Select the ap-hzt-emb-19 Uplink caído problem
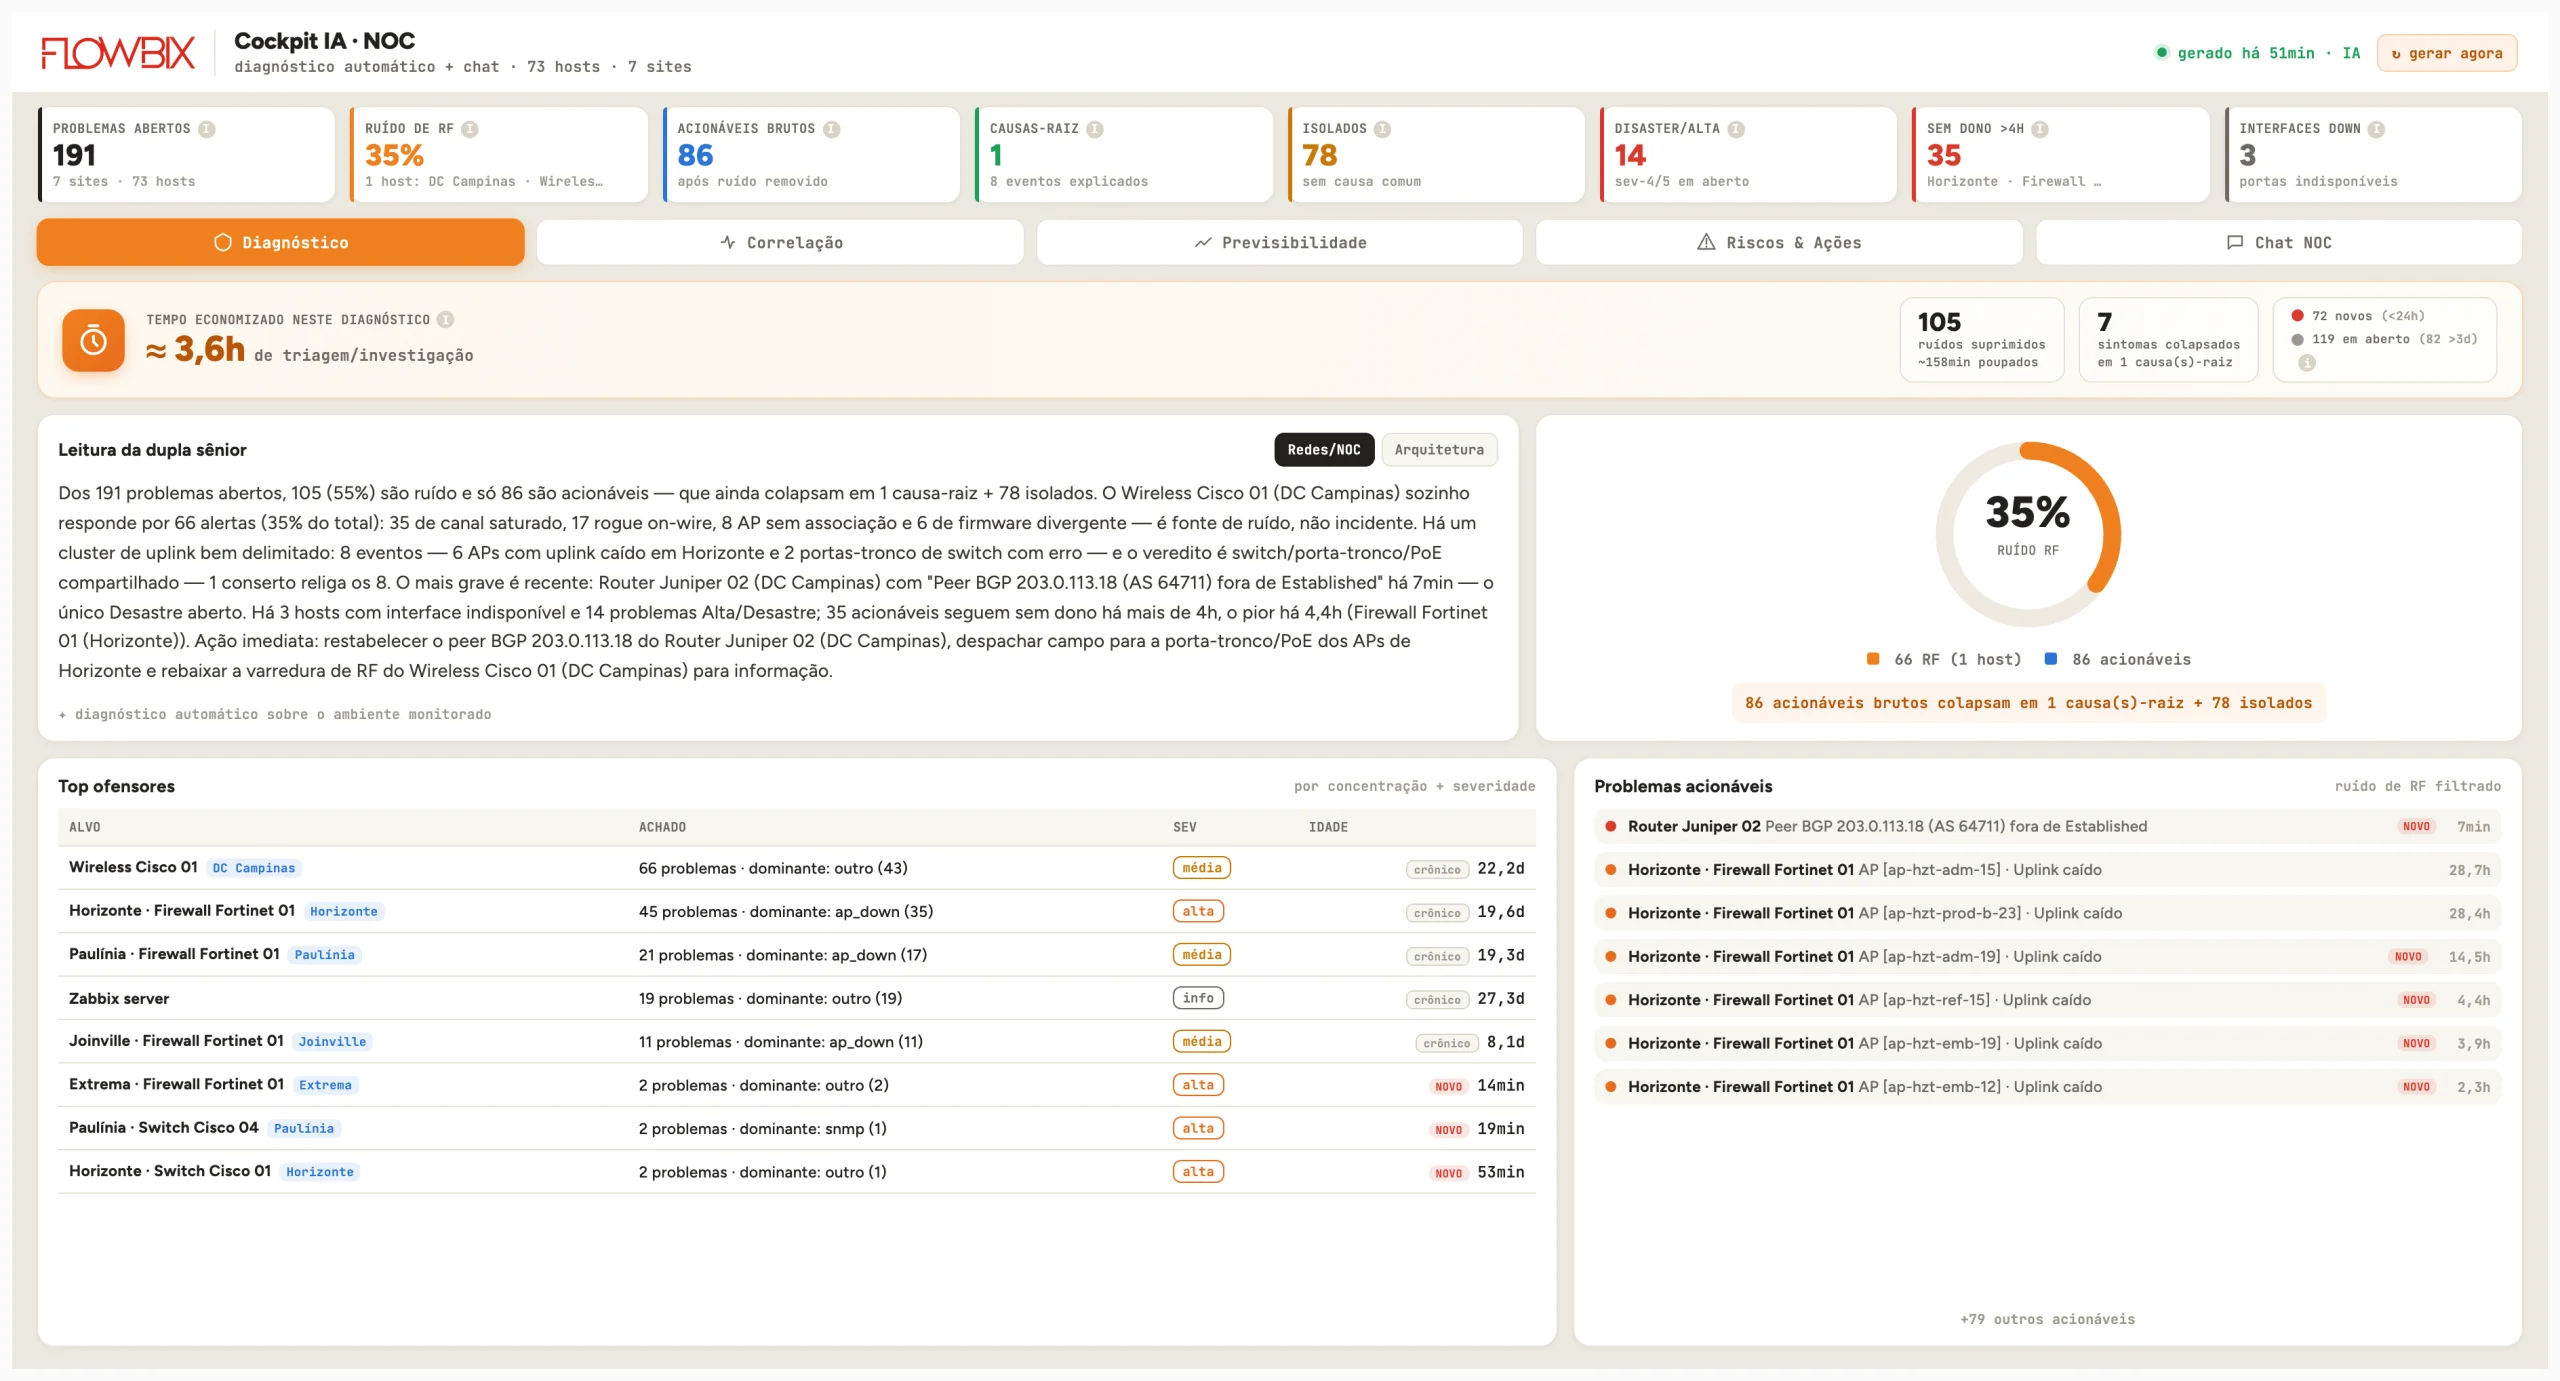 coord(2047,1044)
